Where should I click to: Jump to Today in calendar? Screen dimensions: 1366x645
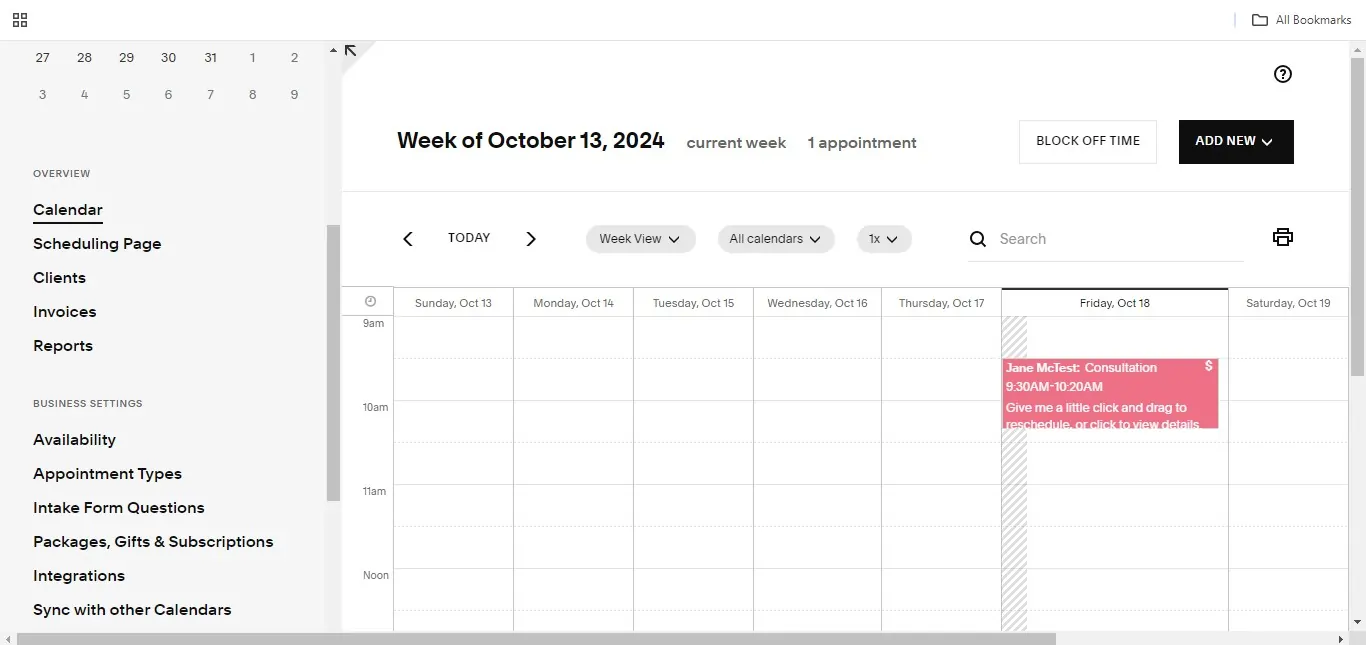coord(469,238)
